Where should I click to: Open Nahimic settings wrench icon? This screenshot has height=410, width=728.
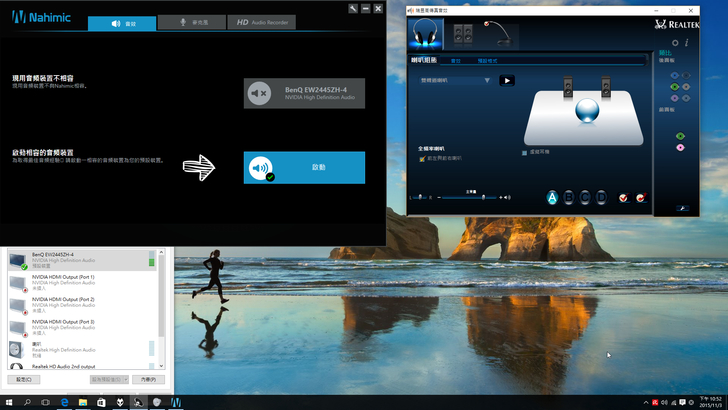(353, 8)
